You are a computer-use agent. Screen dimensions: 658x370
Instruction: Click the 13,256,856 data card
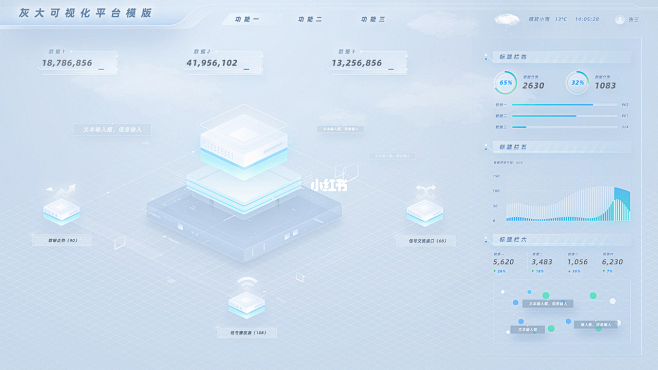368,61
